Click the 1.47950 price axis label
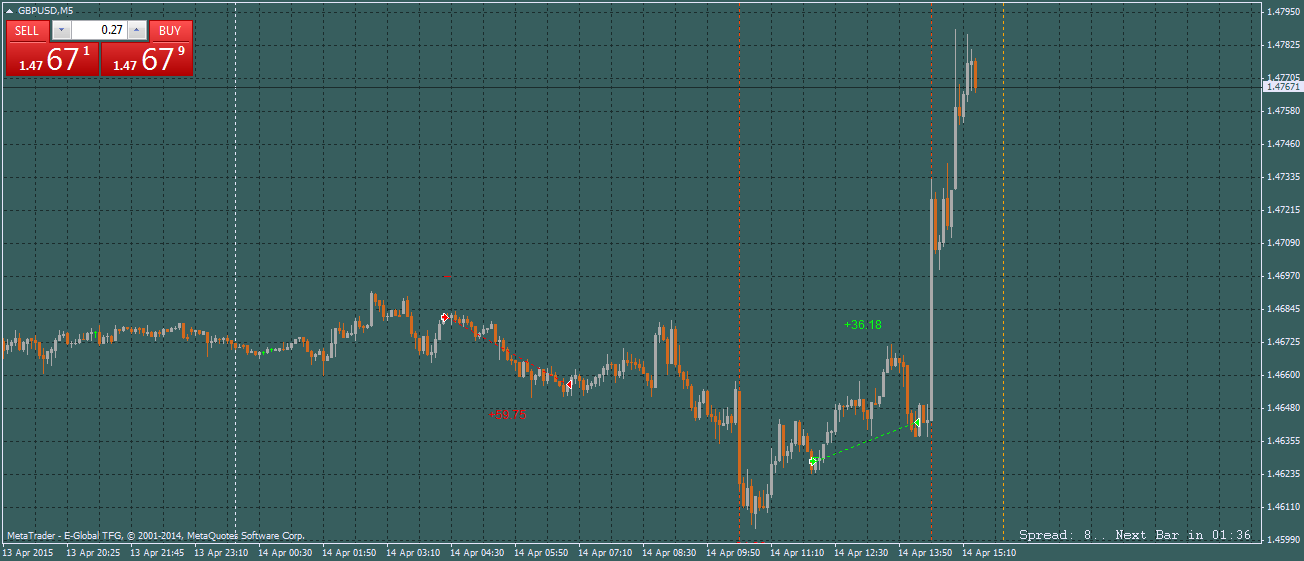The image size is (1304, 561). (x=1283, y=12)
